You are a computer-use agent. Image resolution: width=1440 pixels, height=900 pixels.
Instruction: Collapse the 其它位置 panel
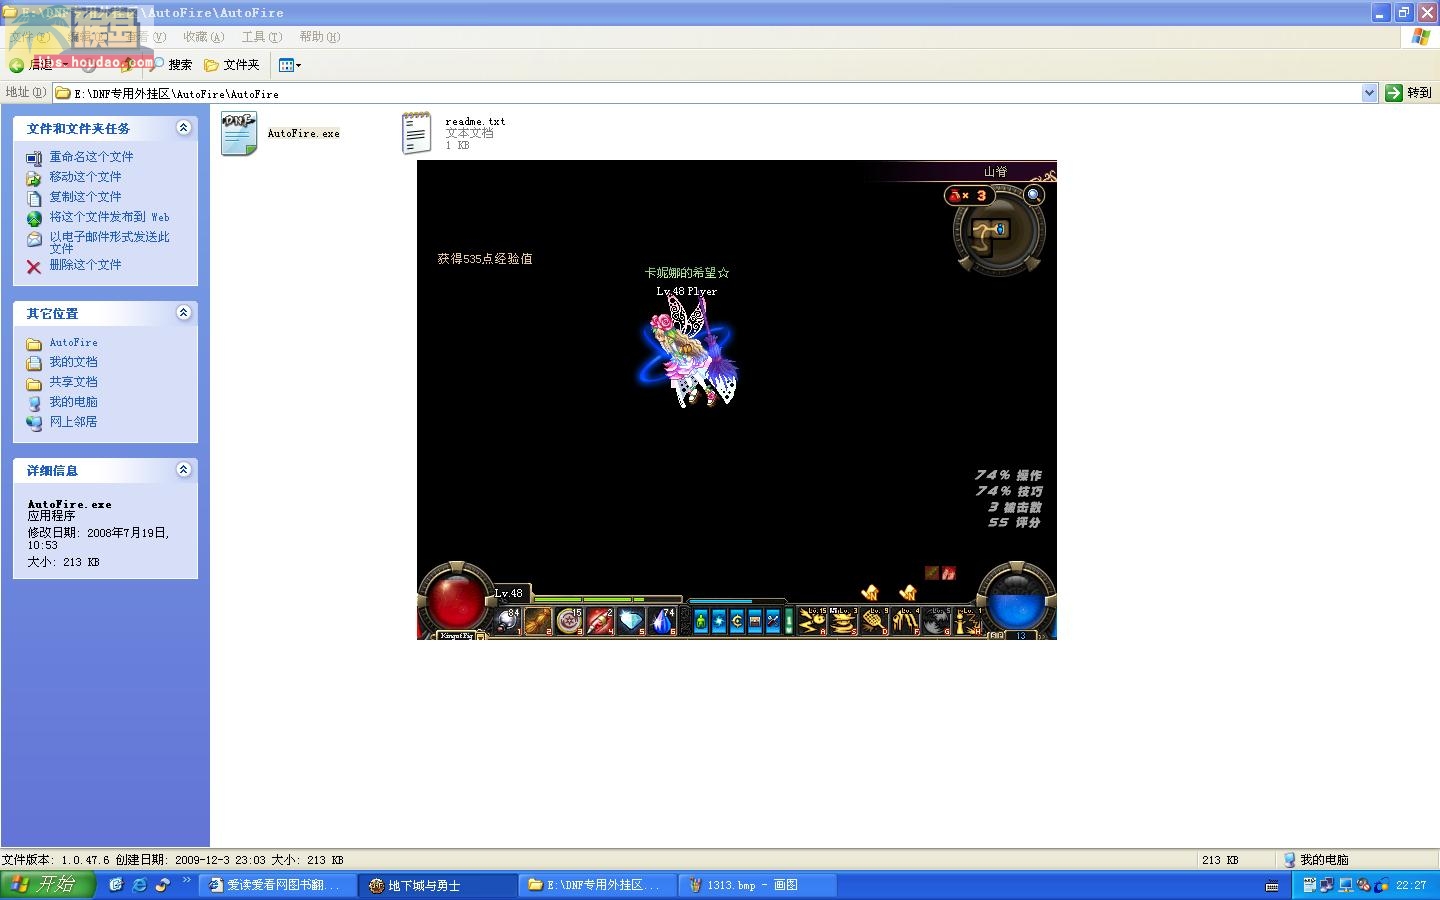coord(183,312)
